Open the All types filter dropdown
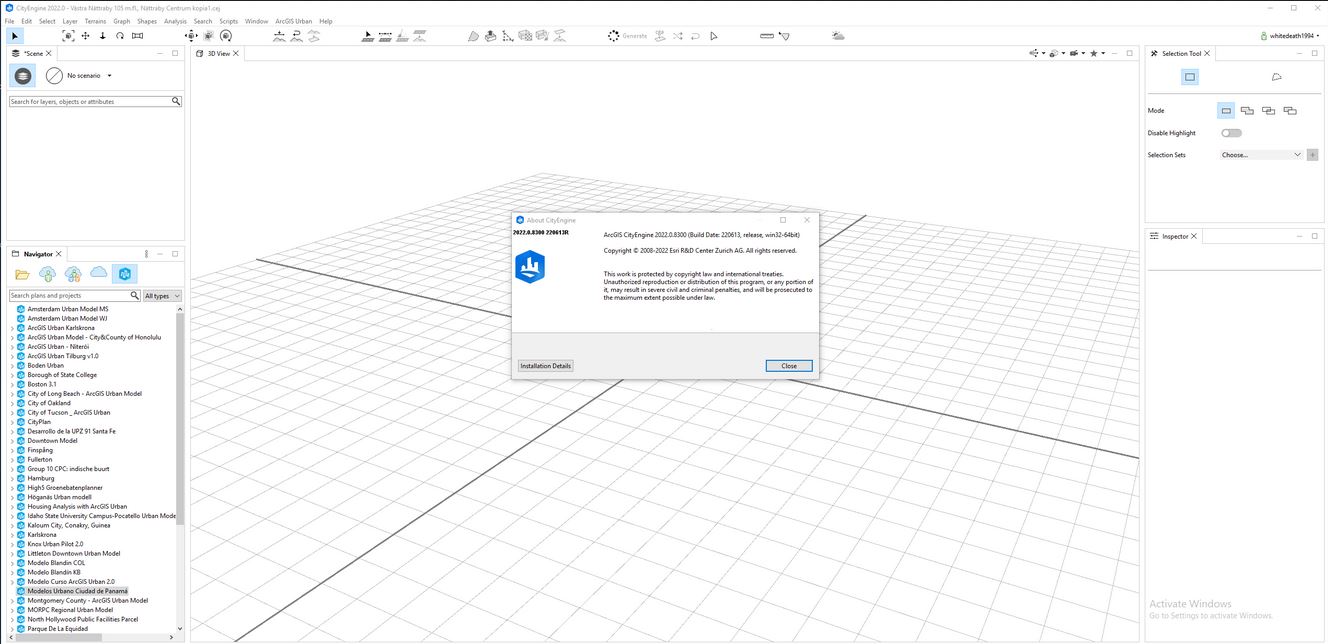This screenshot has height=644, width=1328. [x=162, y=295]
